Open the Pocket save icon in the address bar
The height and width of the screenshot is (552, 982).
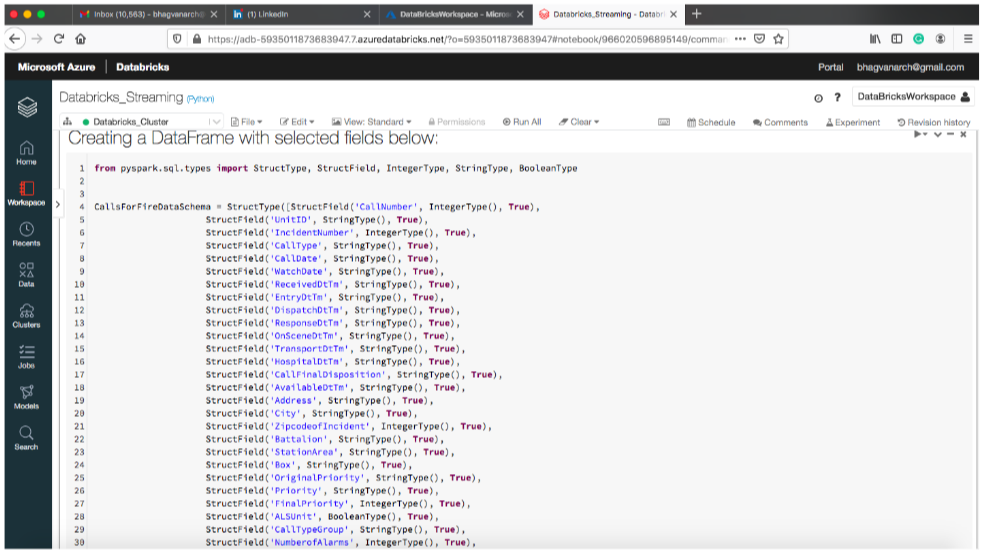[760, 39]
